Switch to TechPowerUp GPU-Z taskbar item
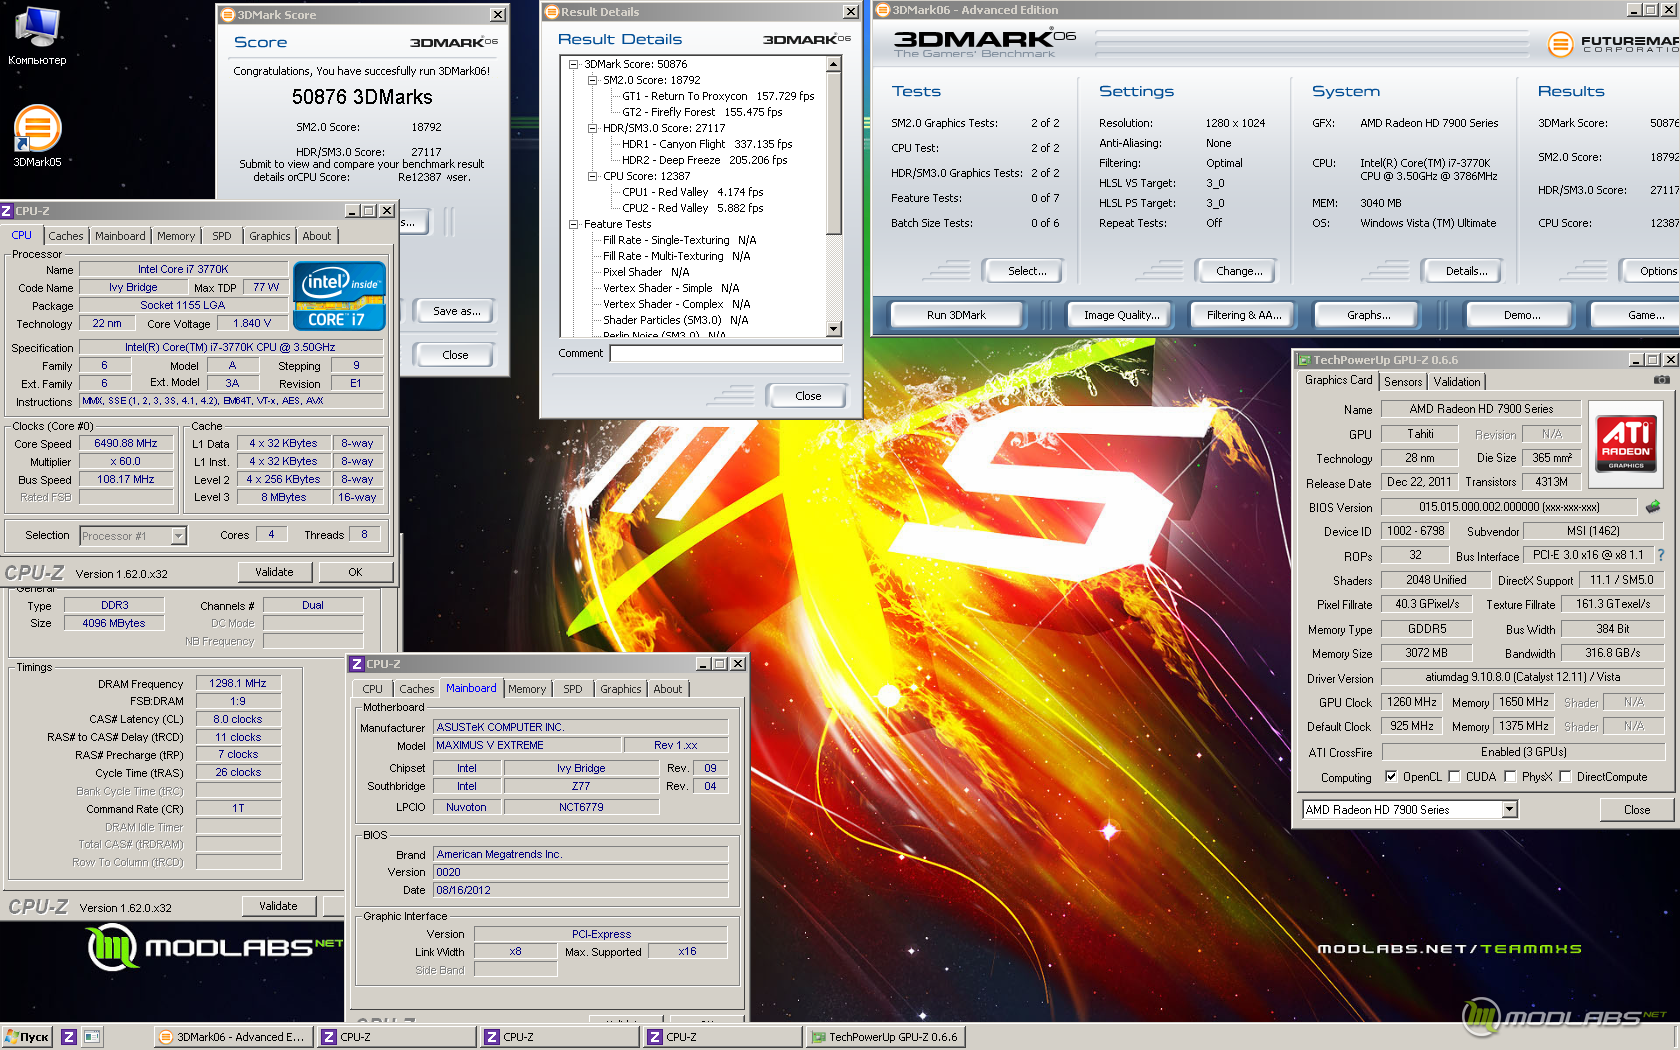 coord(885,1037)
